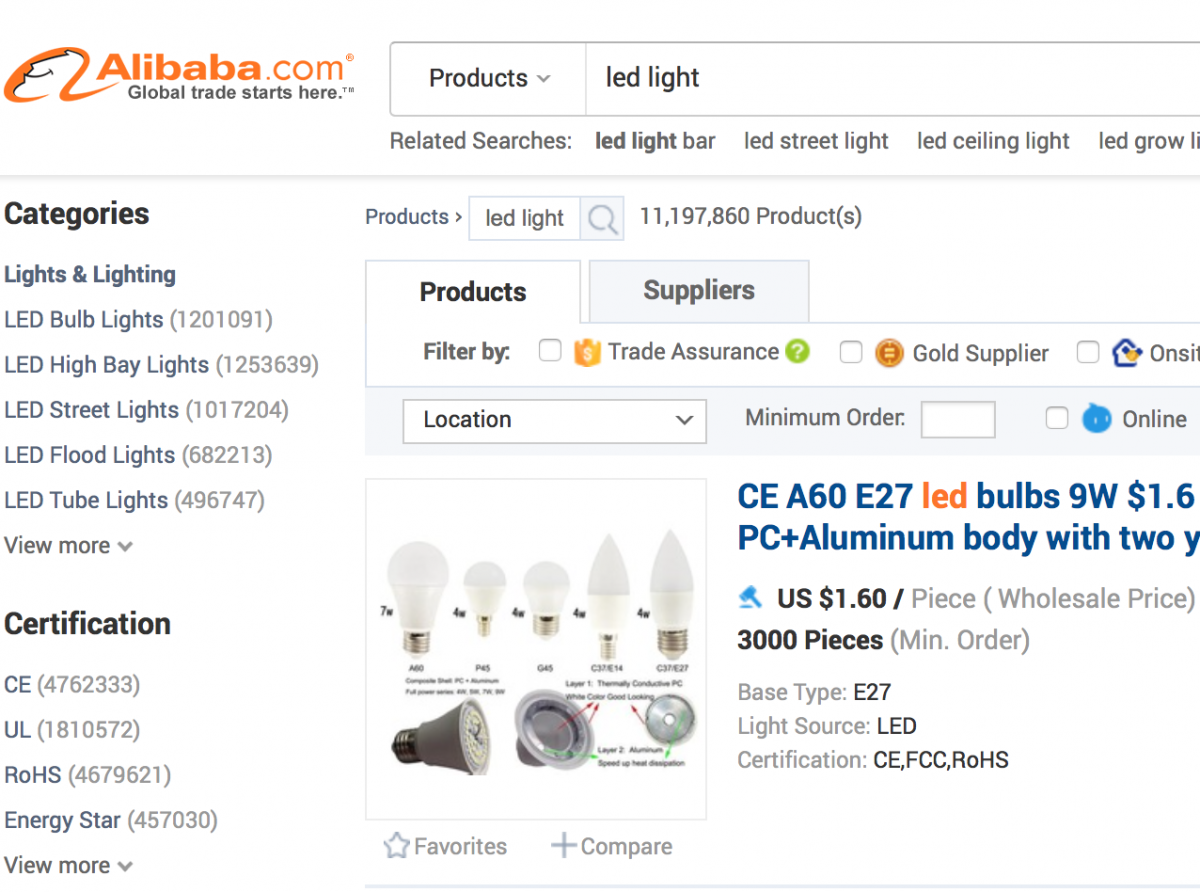Click the Minimum Order input box
1200x892 pixels.
pos(958,420)
